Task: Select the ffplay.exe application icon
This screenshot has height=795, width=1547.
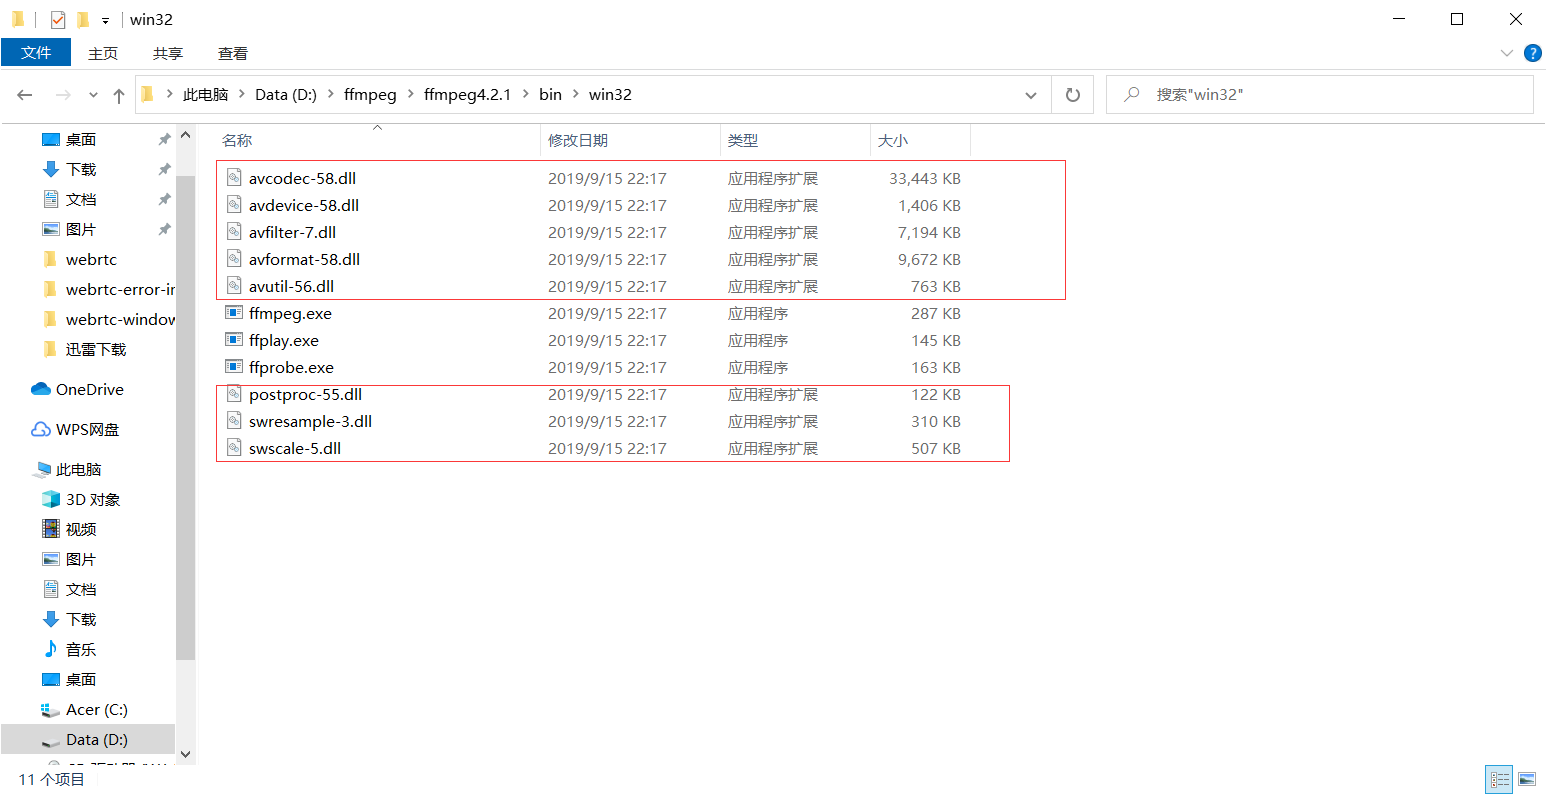Action: tap(234, 340)
